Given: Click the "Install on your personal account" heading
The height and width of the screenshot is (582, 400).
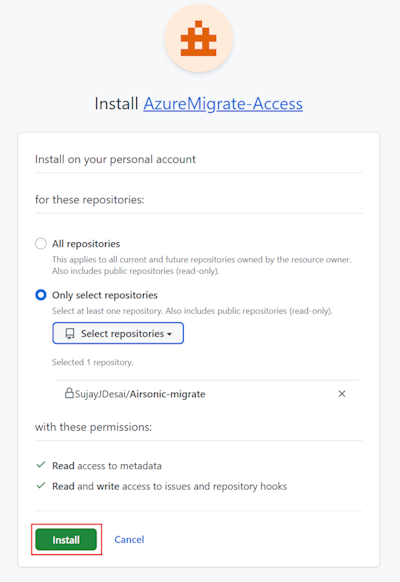Looking at the screenshot, I should 115,159.
